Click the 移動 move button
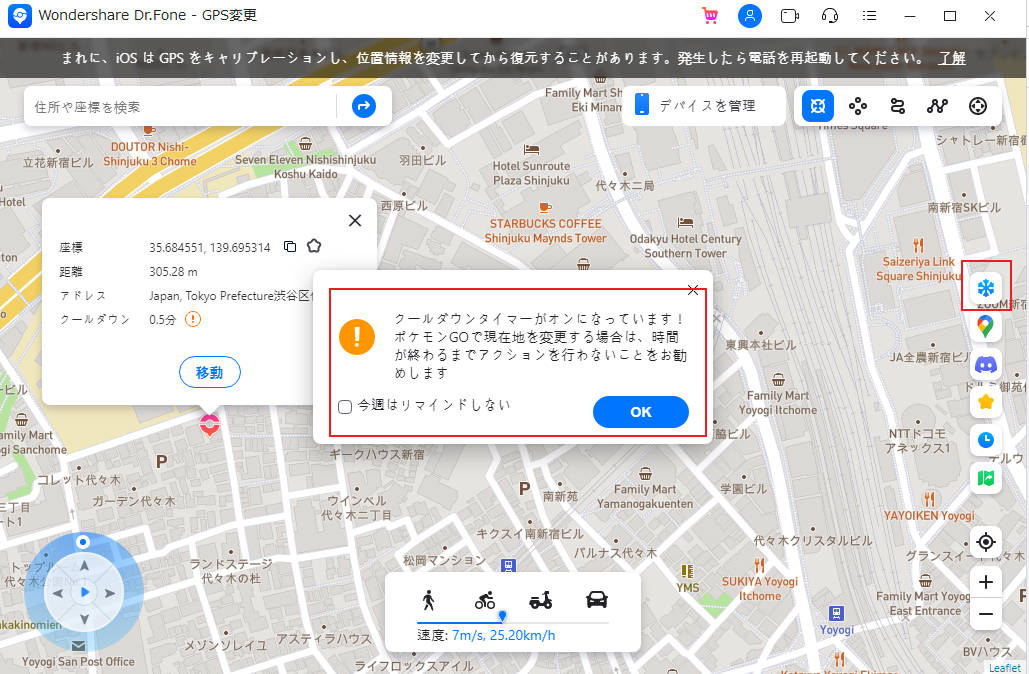Viewport: 1029px width, 674px height. coord(210,373)
